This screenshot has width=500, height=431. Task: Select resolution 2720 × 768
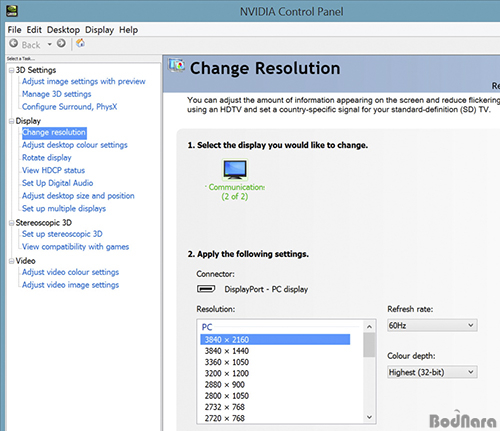225,418
